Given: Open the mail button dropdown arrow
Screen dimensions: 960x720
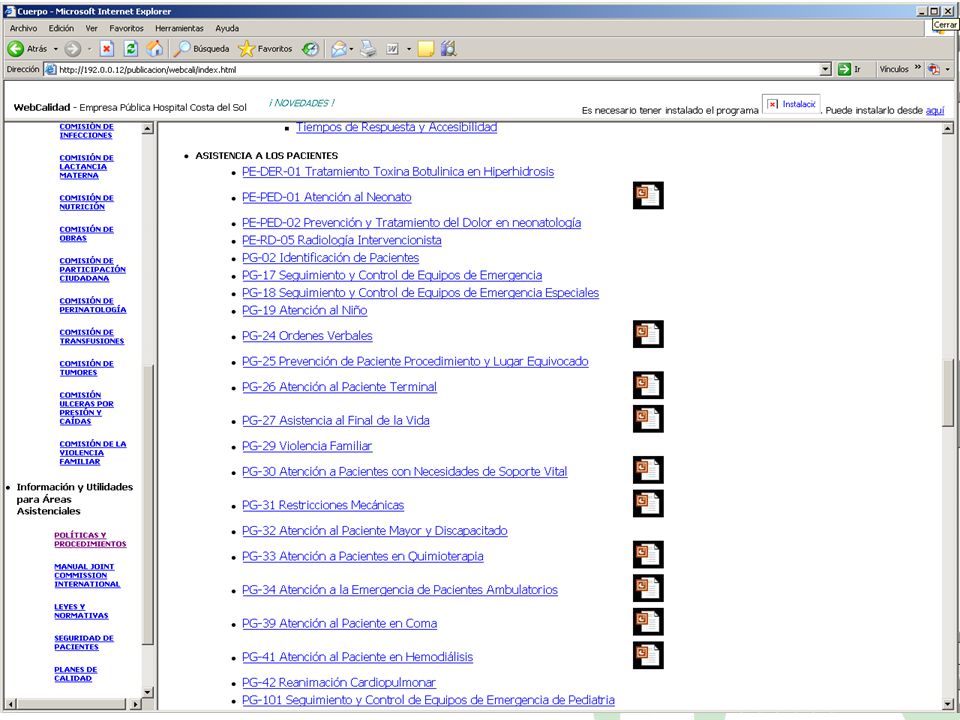Looking at the screenshot, I should pyautogui.click(x=351, y=49).
